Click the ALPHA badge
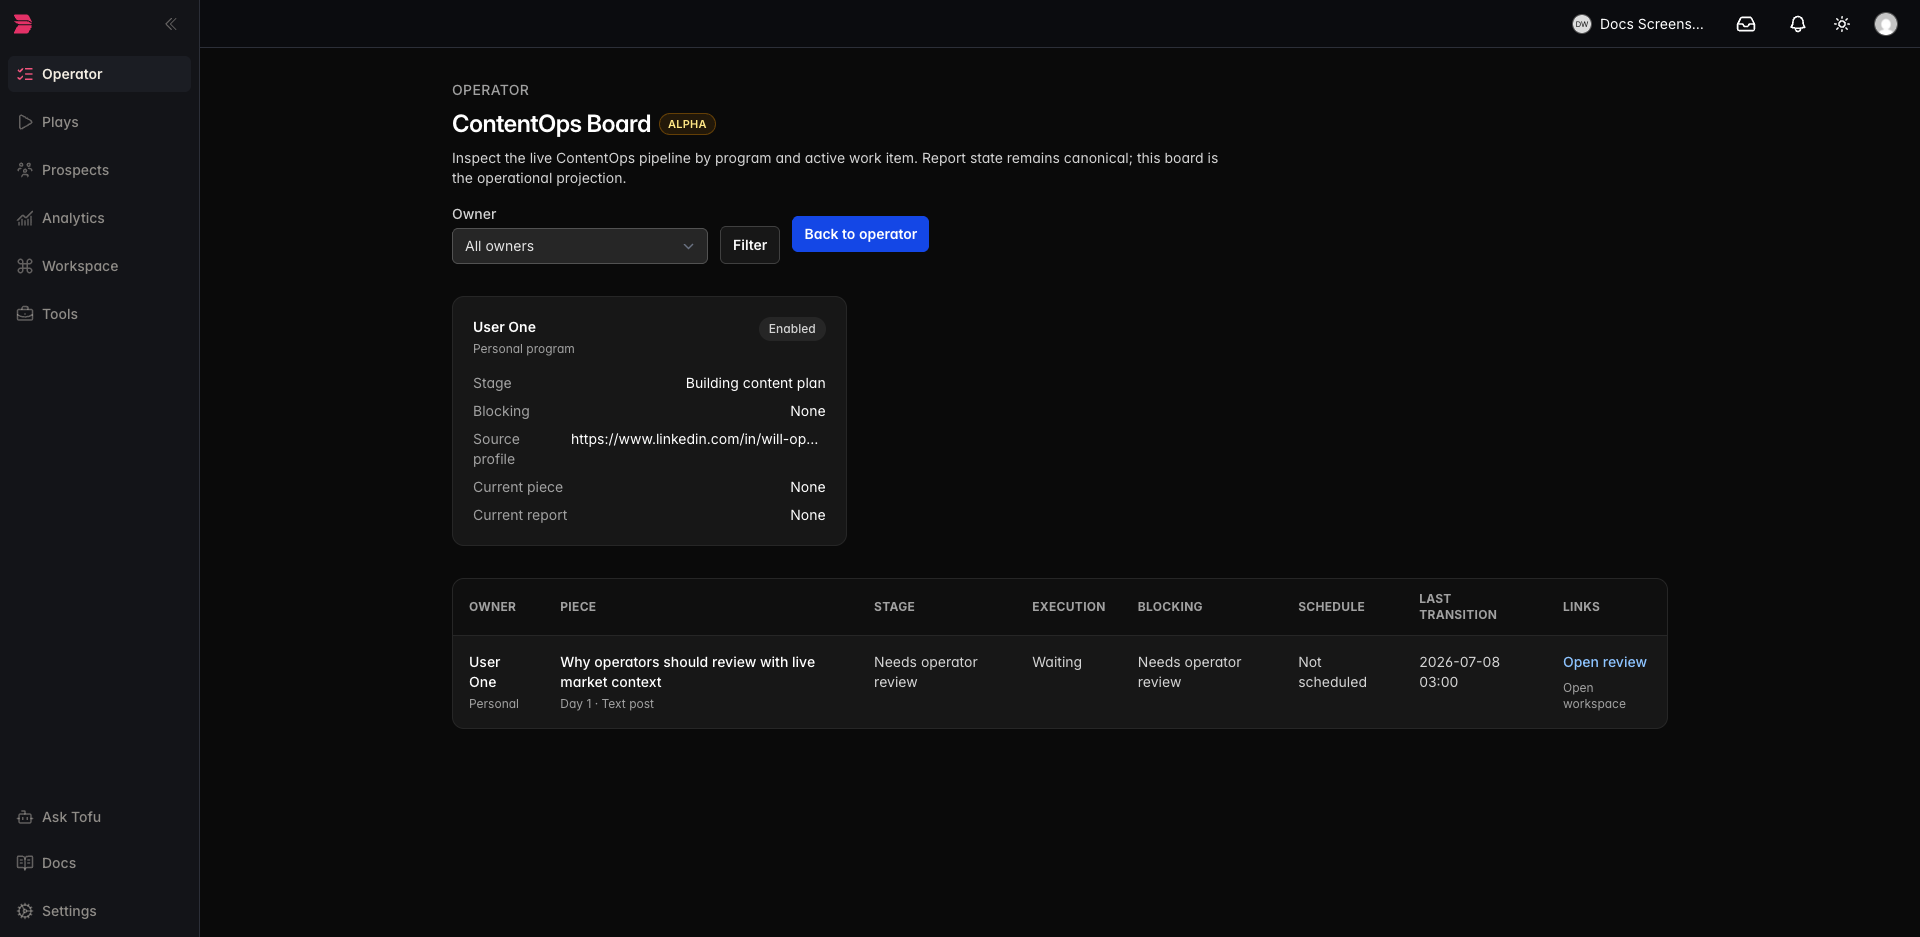This screenshot has width=1920, height=937. pos(687,124)
